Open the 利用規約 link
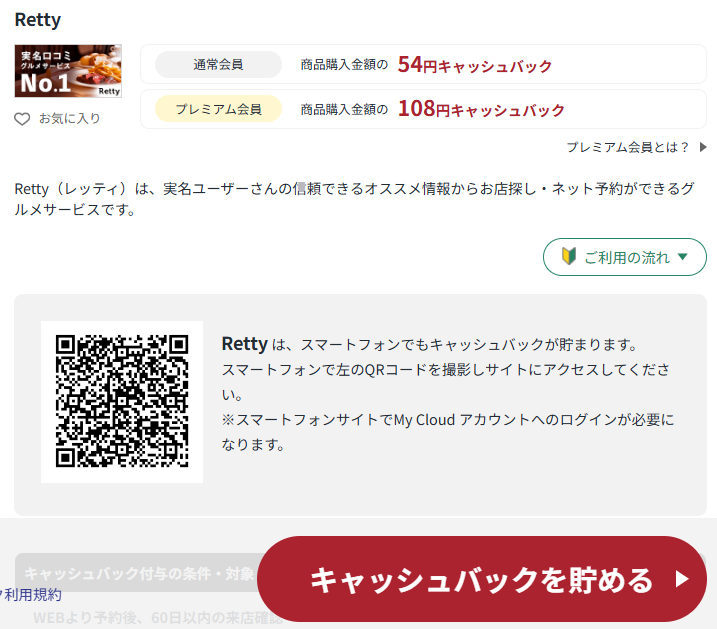 click(32, 594)
